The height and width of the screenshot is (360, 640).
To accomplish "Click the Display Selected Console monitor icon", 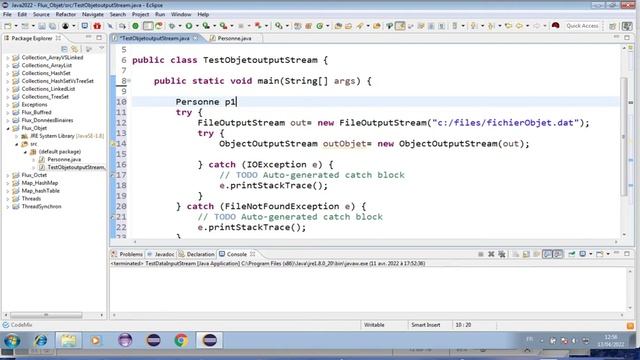I will point(582,254).
